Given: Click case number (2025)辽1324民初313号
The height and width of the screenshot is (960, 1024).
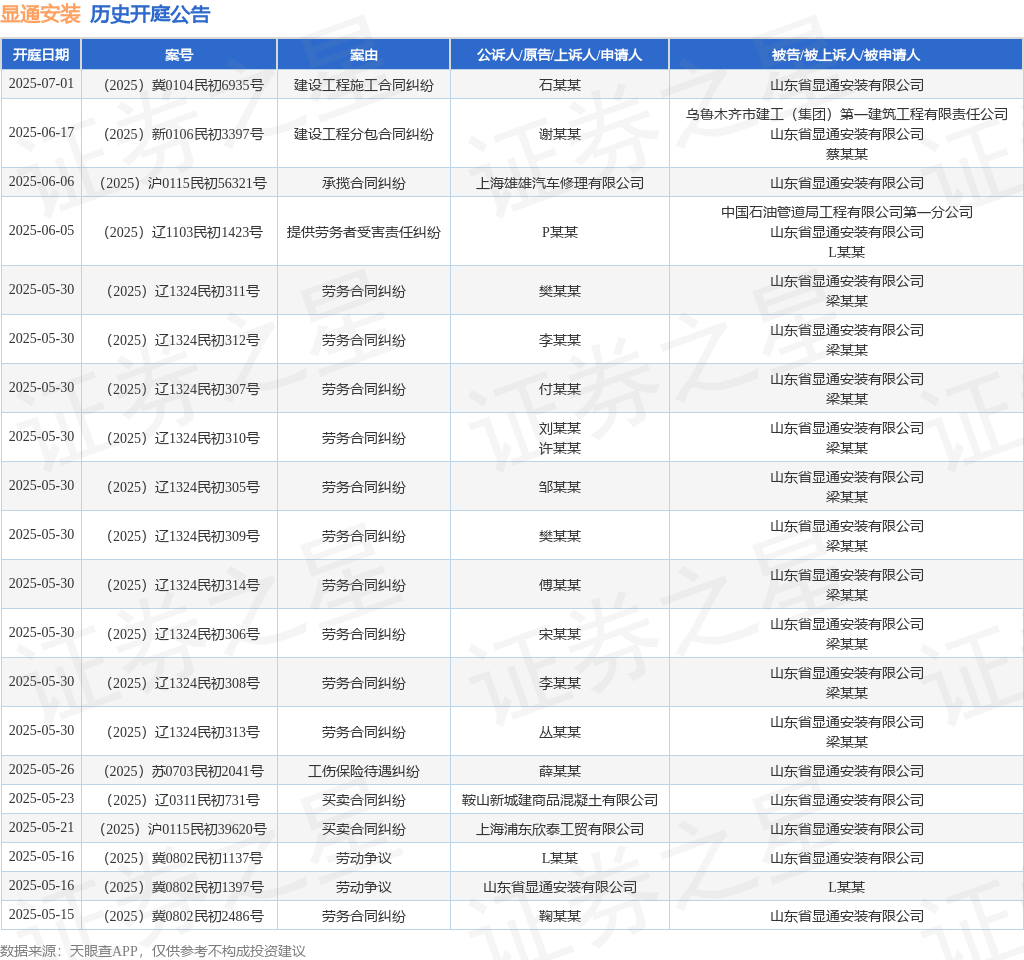Looking at the screenshot, I should click(x=179, y=731).
